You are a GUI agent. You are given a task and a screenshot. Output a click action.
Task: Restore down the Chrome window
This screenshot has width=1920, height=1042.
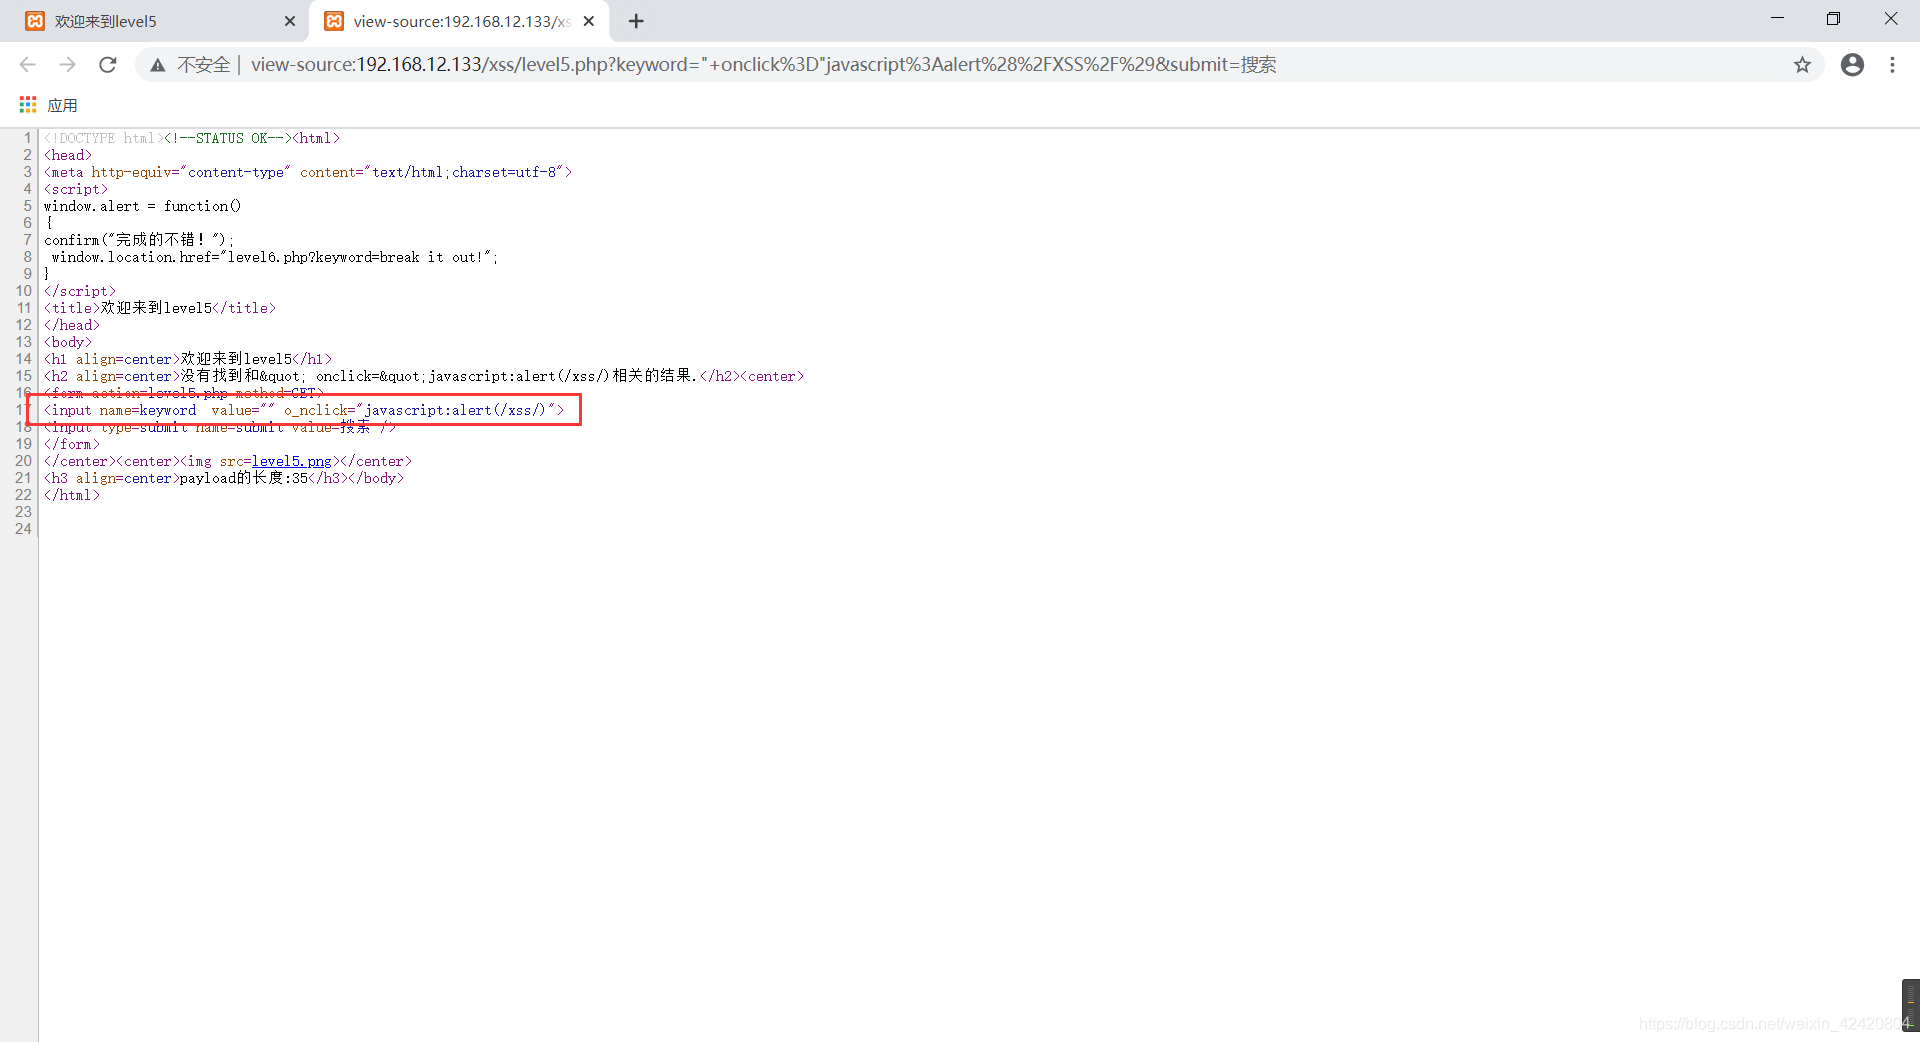1833,19
